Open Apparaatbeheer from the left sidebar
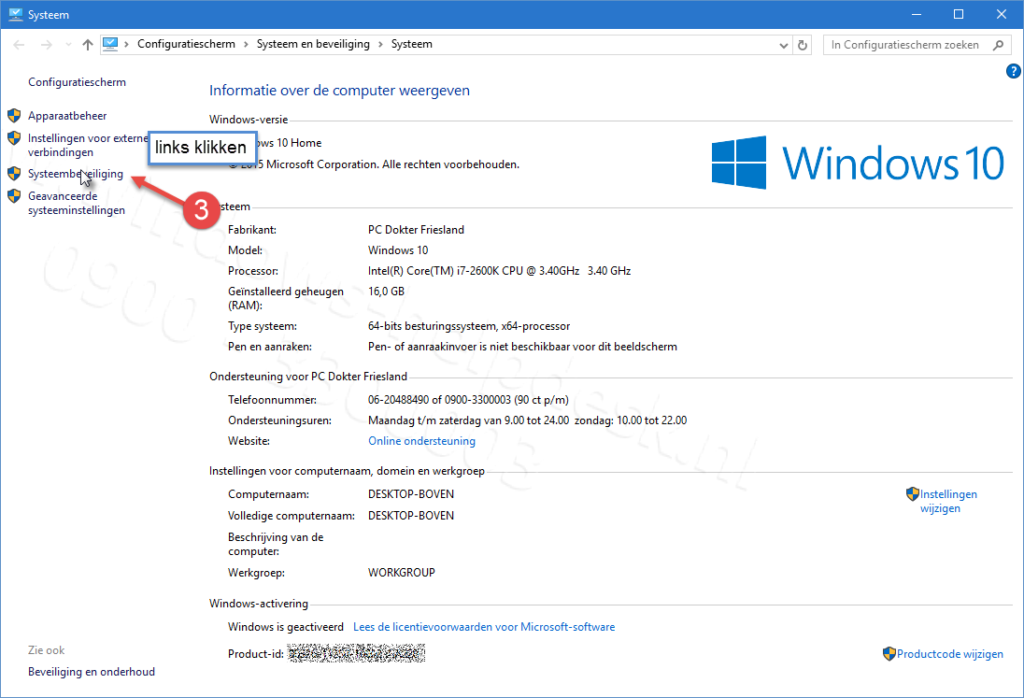 (x=67, y=116)
